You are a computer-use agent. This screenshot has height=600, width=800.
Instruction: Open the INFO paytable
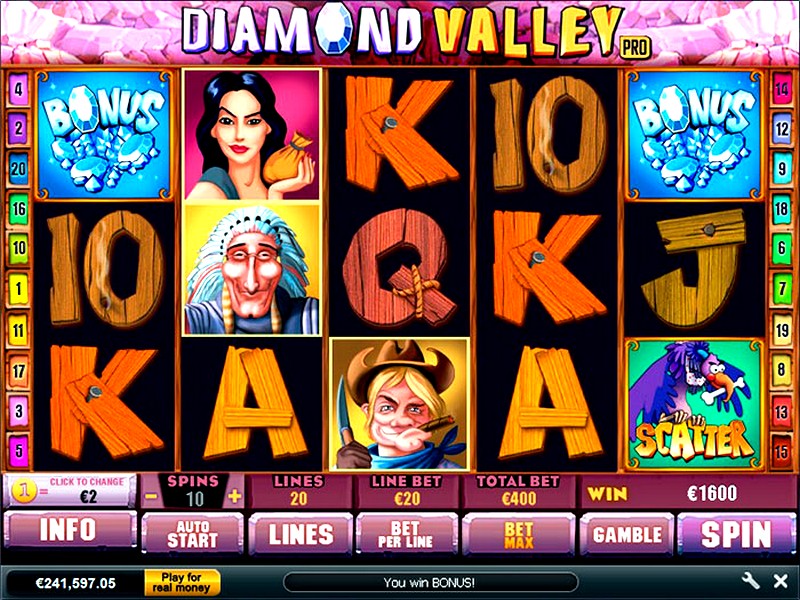pyautogui.click(x=70, y=531)
